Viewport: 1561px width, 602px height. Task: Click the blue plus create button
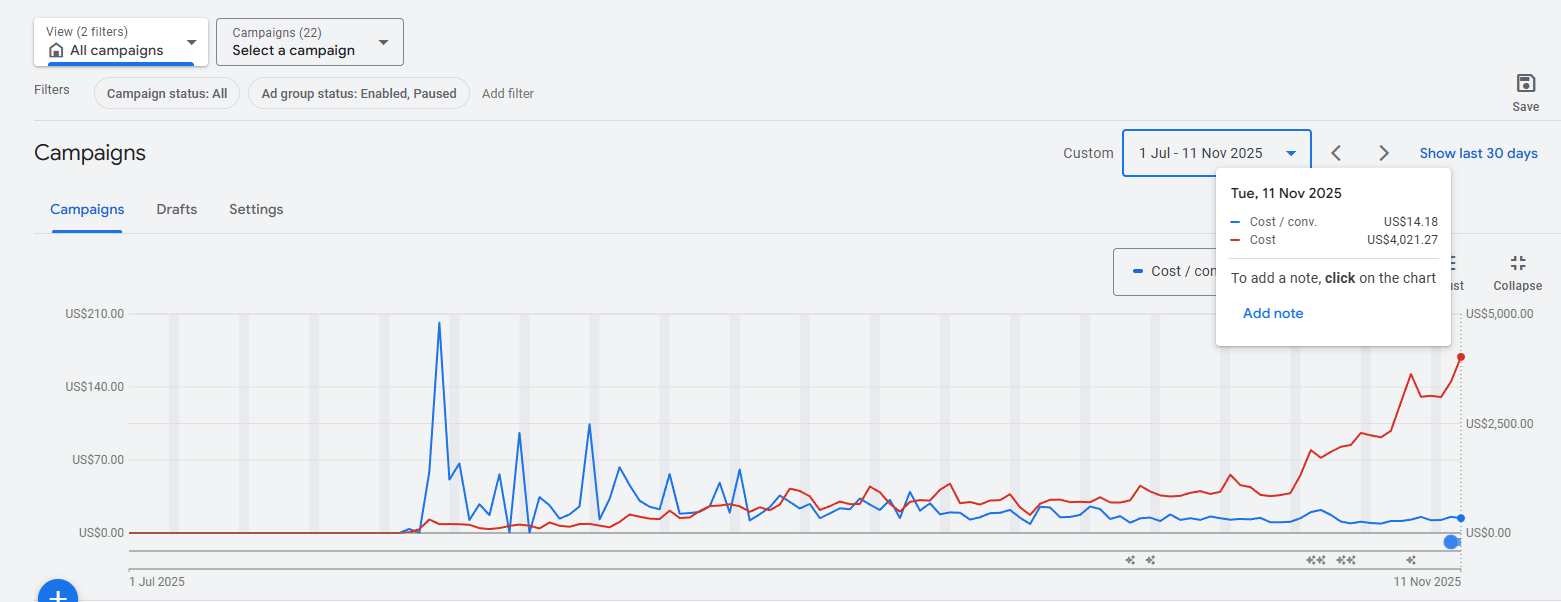(58, 594)
